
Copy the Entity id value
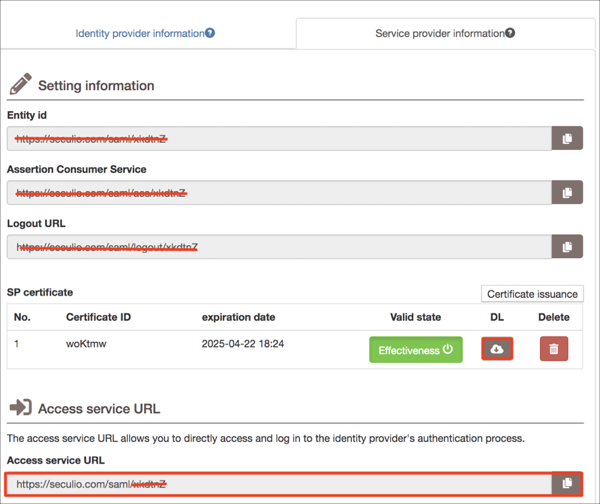[567, 138]
